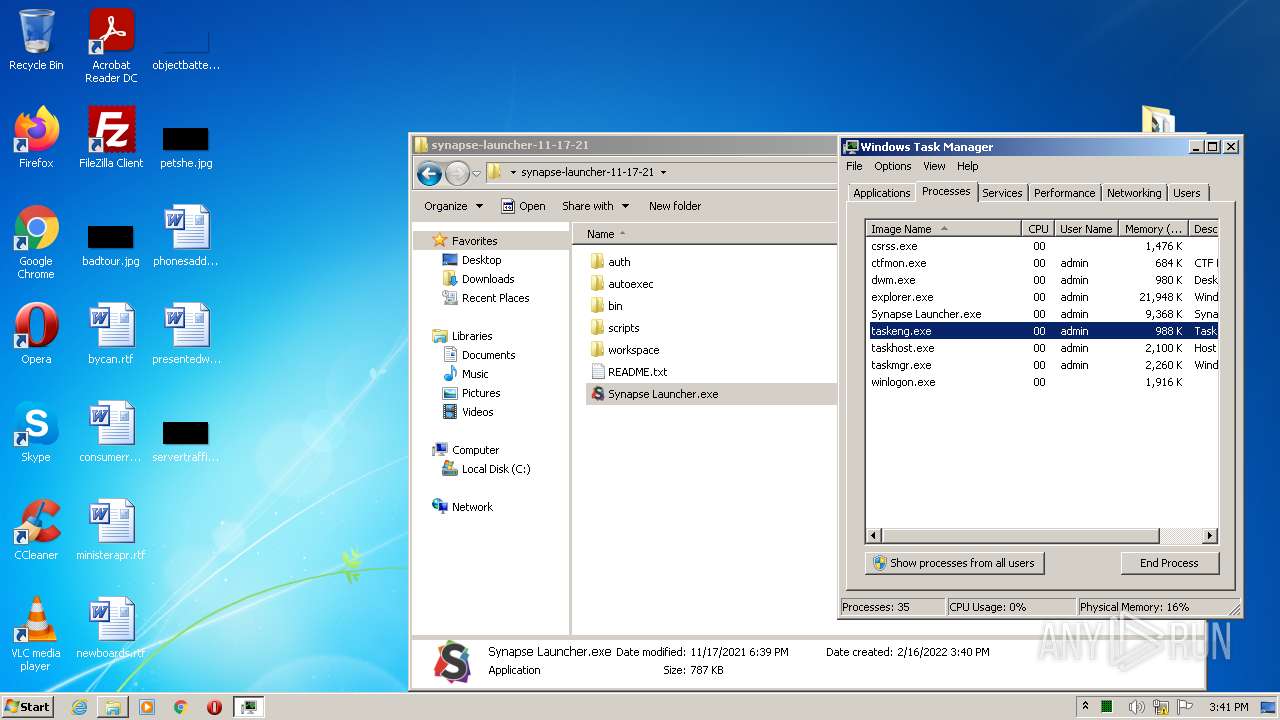Show hidden system tray icons
Image resolution: width=1280 pixels, height=720 pixels.
[1085, 707]
